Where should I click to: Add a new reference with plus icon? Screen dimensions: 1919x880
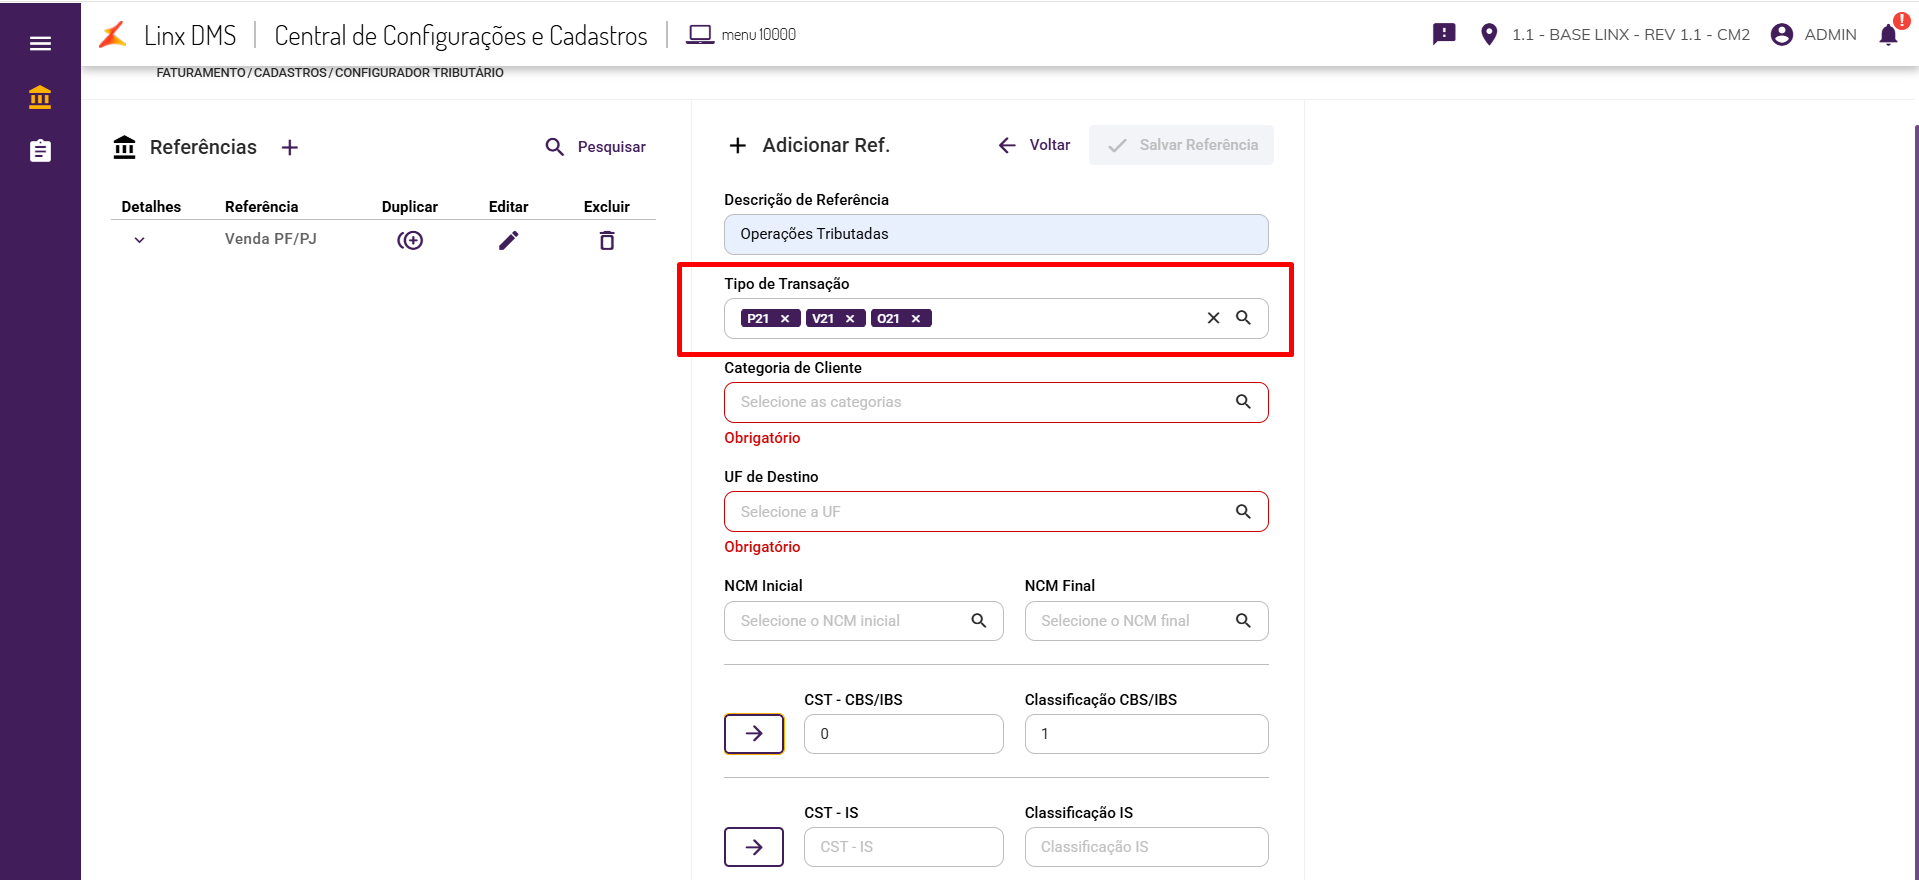pos(290,148)
